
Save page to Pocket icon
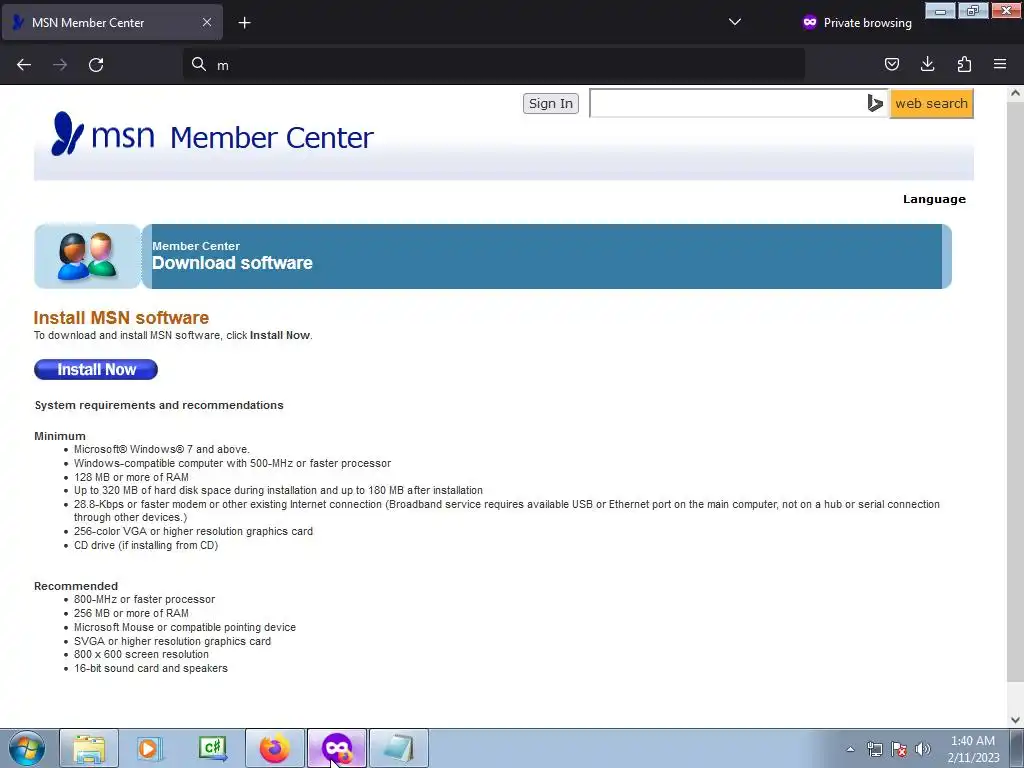pos(891,64)
